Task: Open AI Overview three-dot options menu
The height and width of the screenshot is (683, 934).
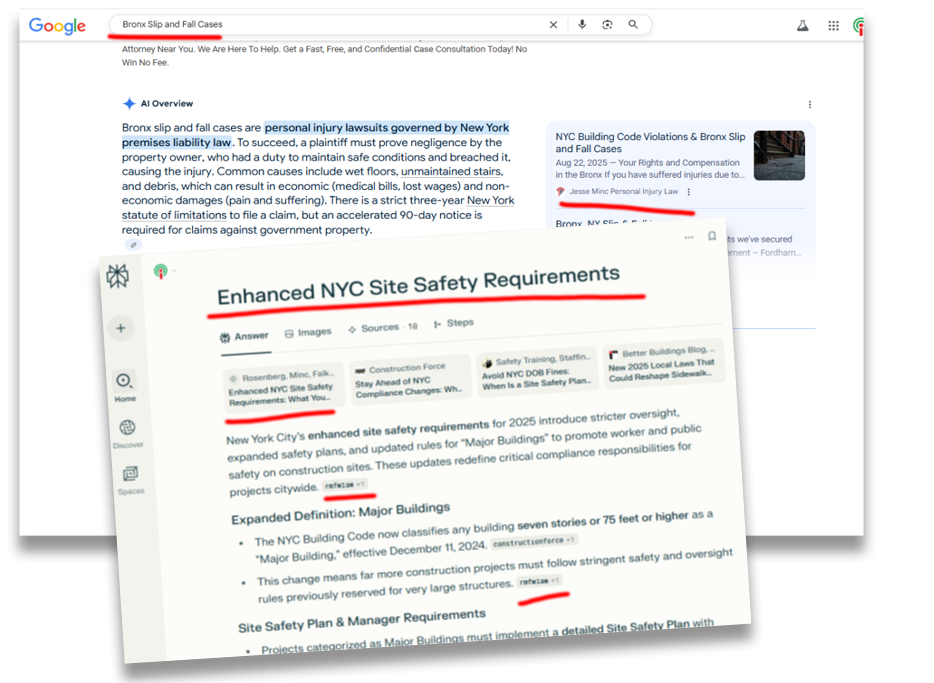Action: [809, 104]
